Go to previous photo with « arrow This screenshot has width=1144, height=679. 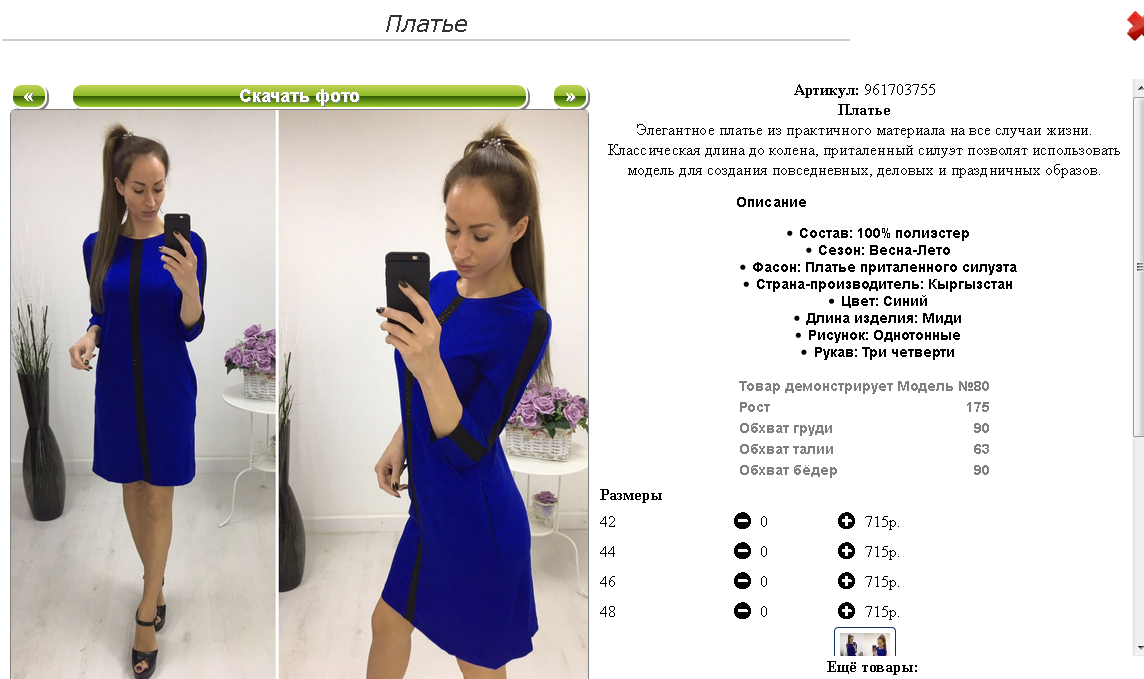tap(30, 96)
